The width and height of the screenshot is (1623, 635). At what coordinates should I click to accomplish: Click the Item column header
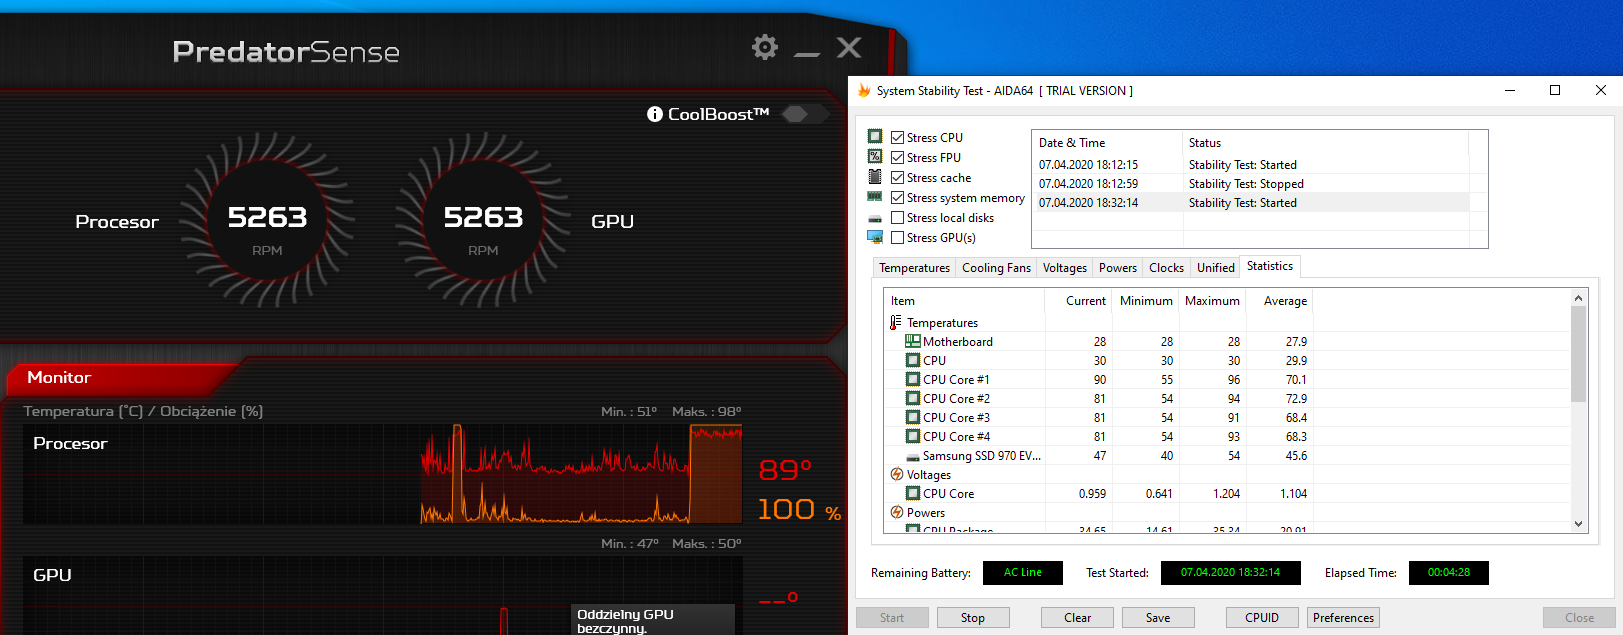tap(964, 301)
